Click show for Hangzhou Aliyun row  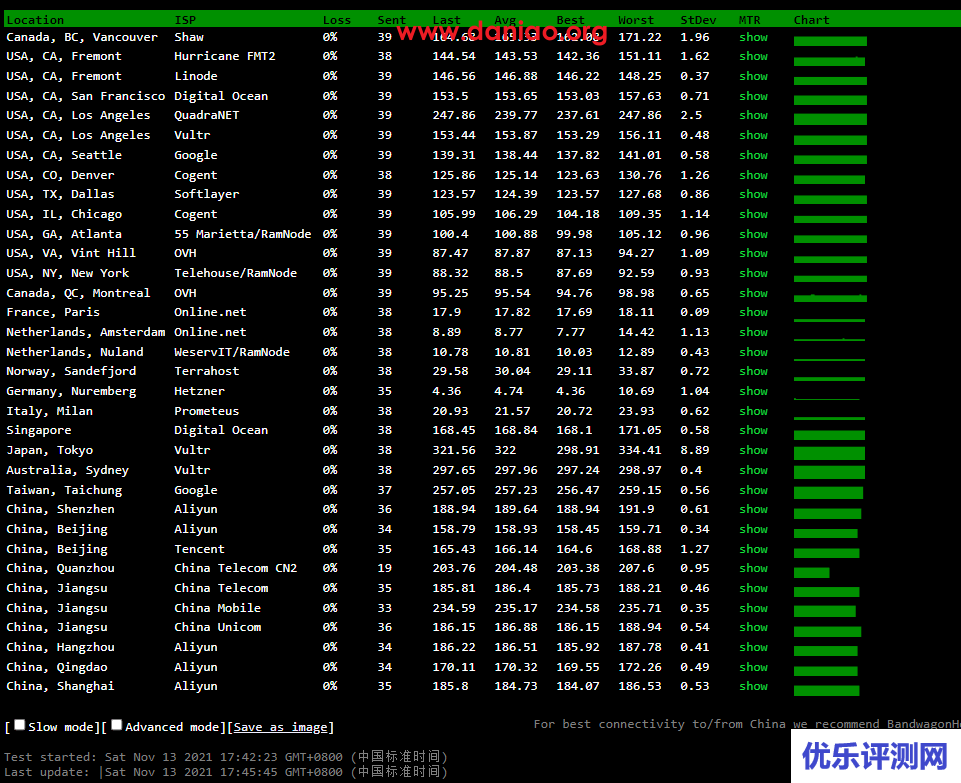tap(753, 648)
